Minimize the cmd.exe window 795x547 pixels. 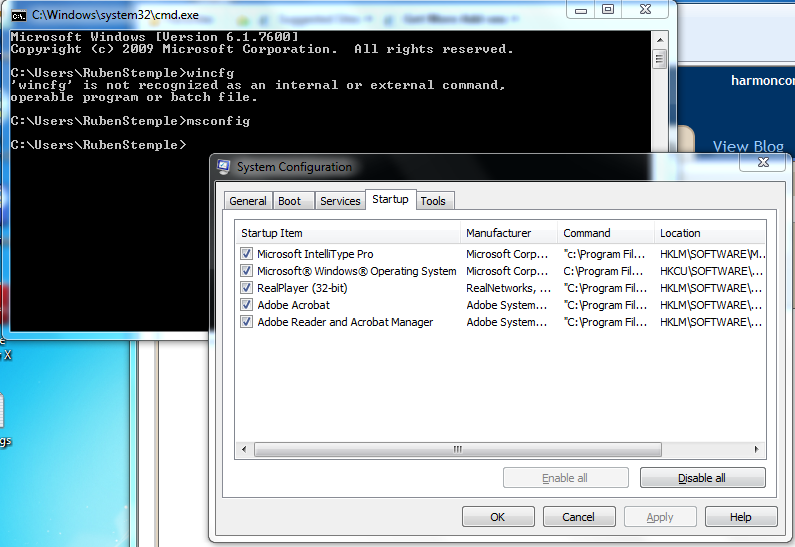point(581,9)
